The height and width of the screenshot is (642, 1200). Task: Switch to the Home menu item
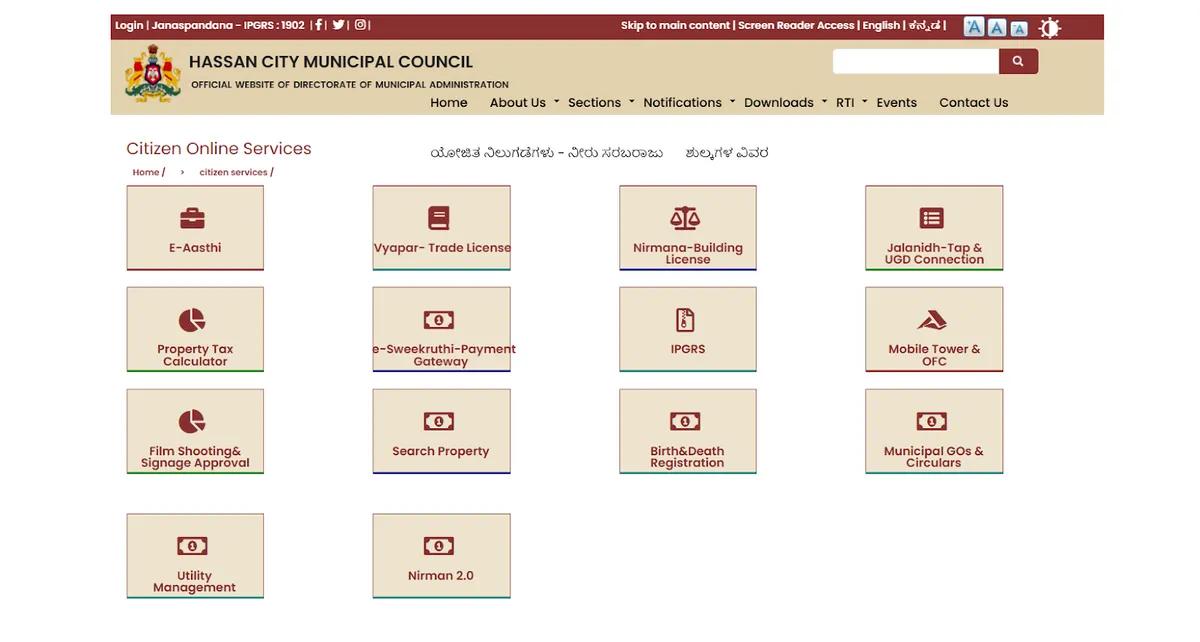pyautogui.click(x=448, y=102)
